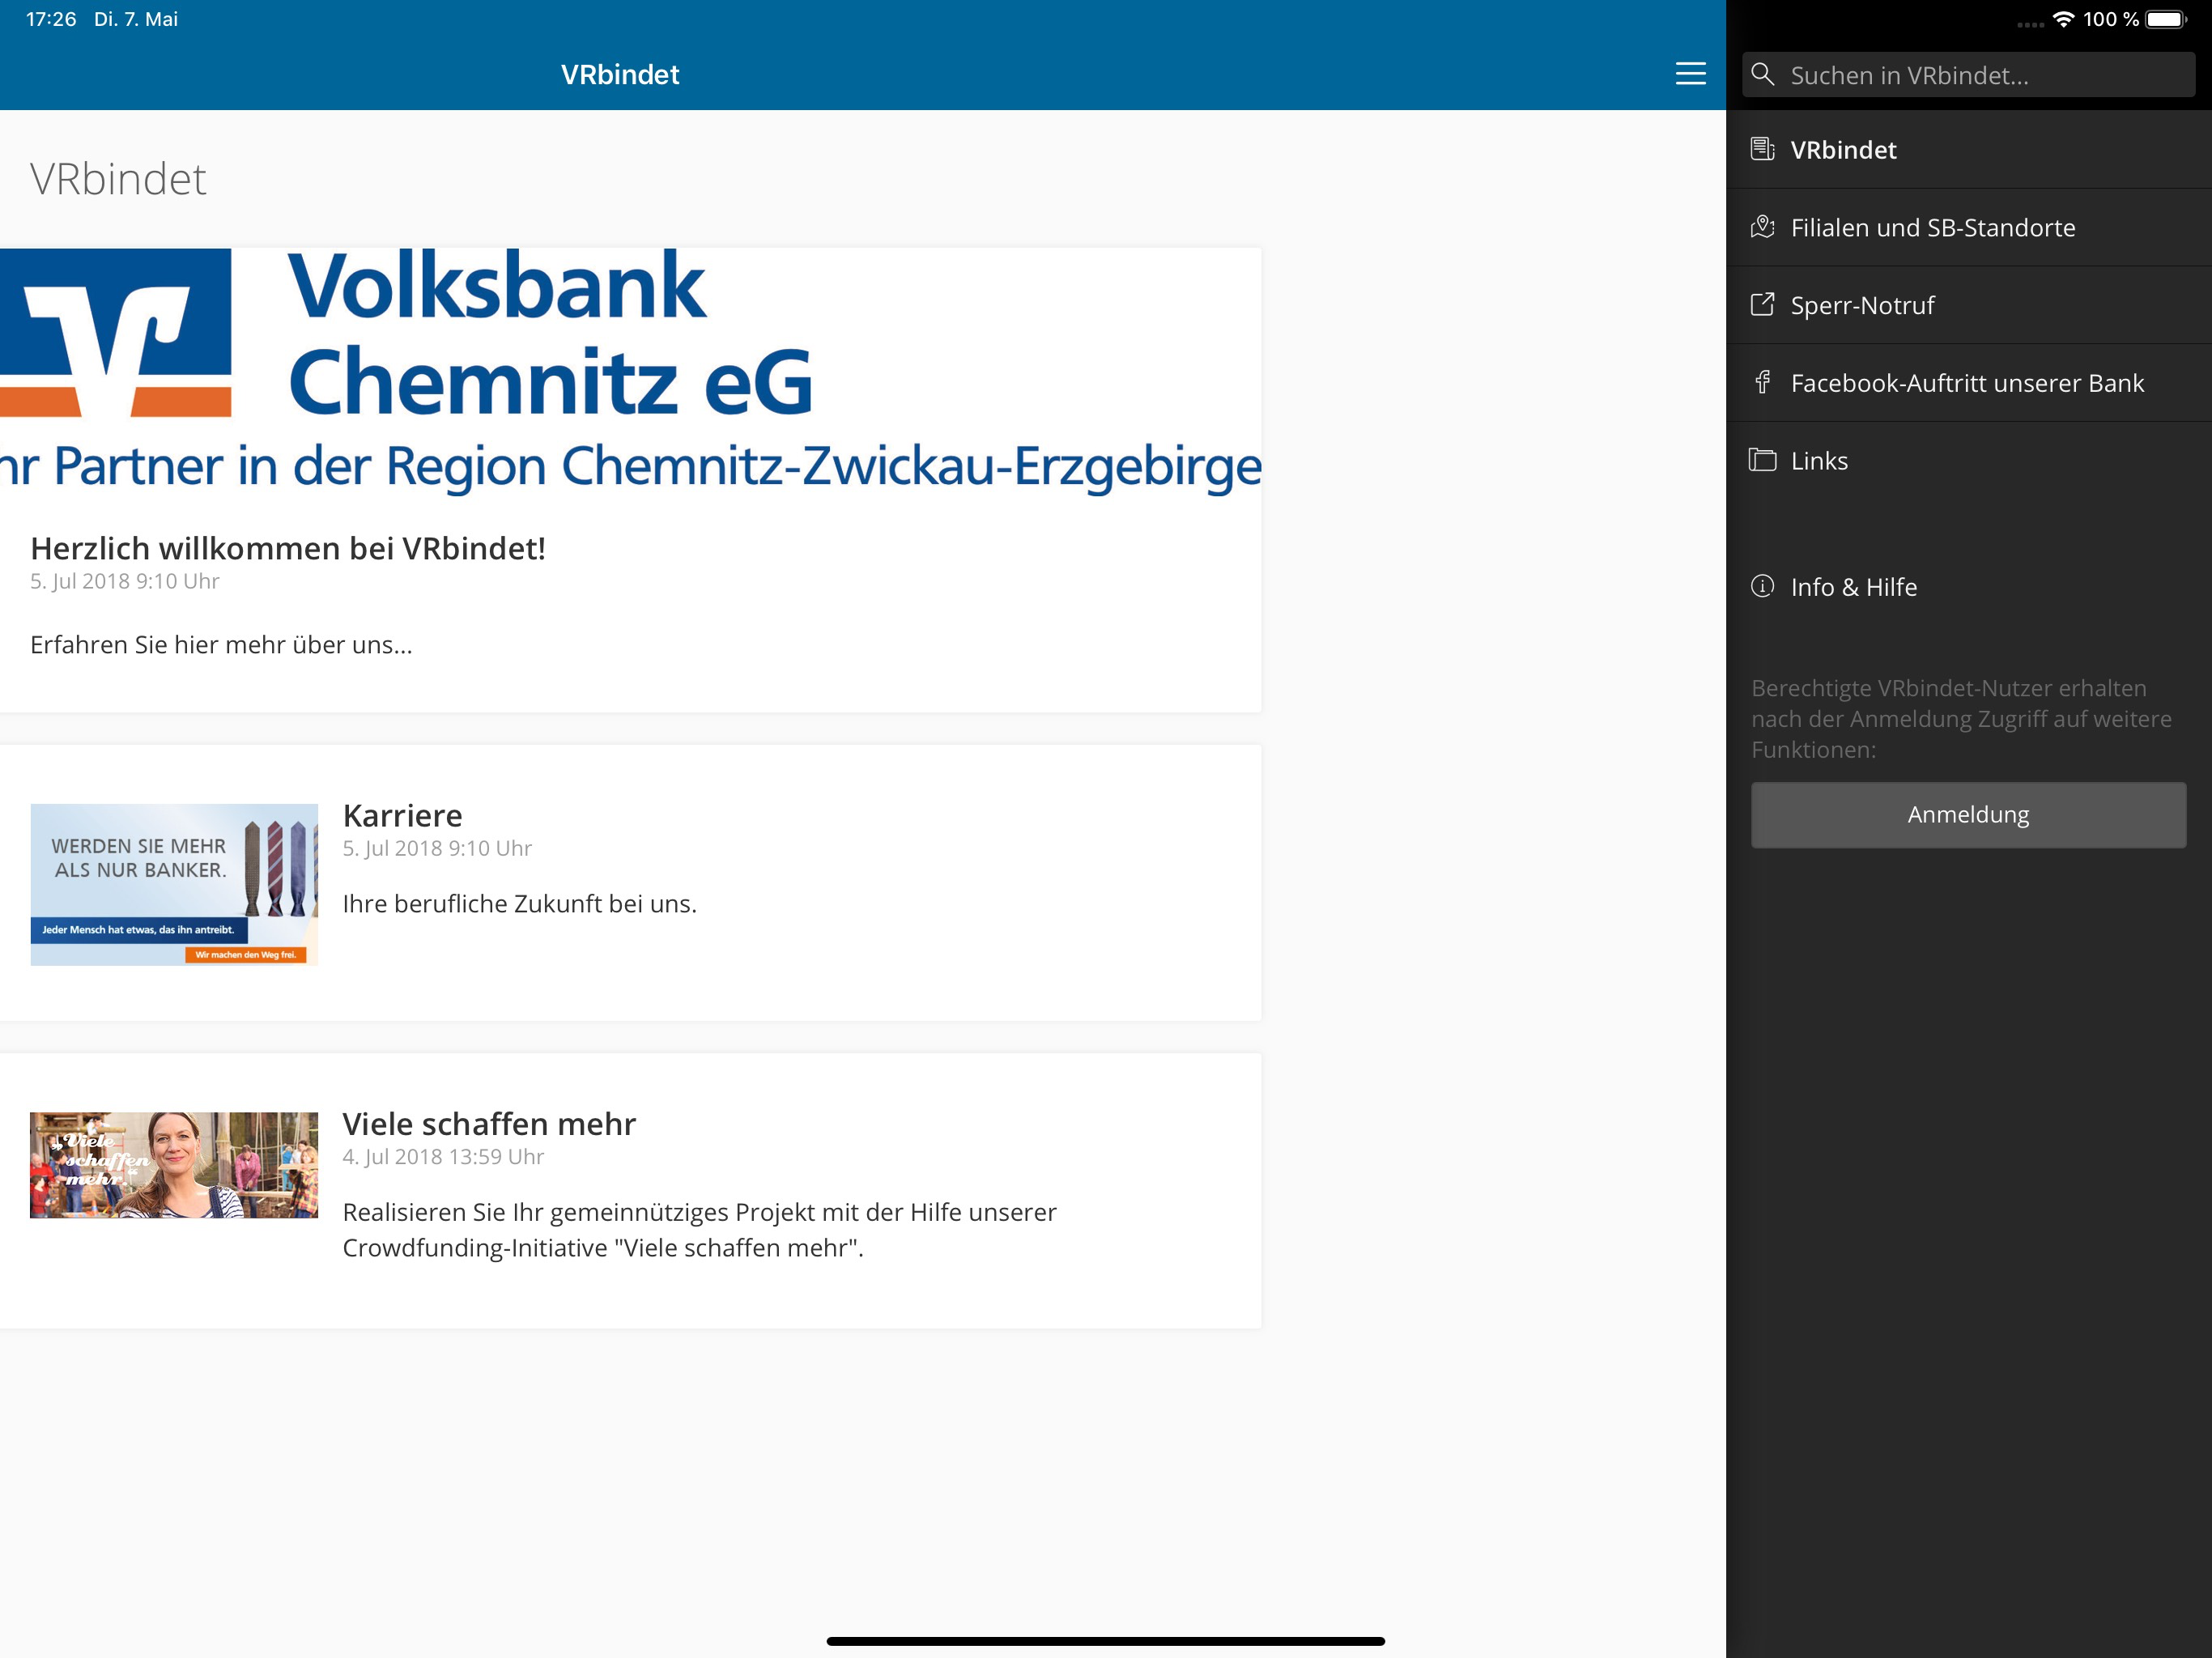The image size is (2212, 1658).
Task: Select Sperr-Notruf in the side menu
Action: [1969, 305]
